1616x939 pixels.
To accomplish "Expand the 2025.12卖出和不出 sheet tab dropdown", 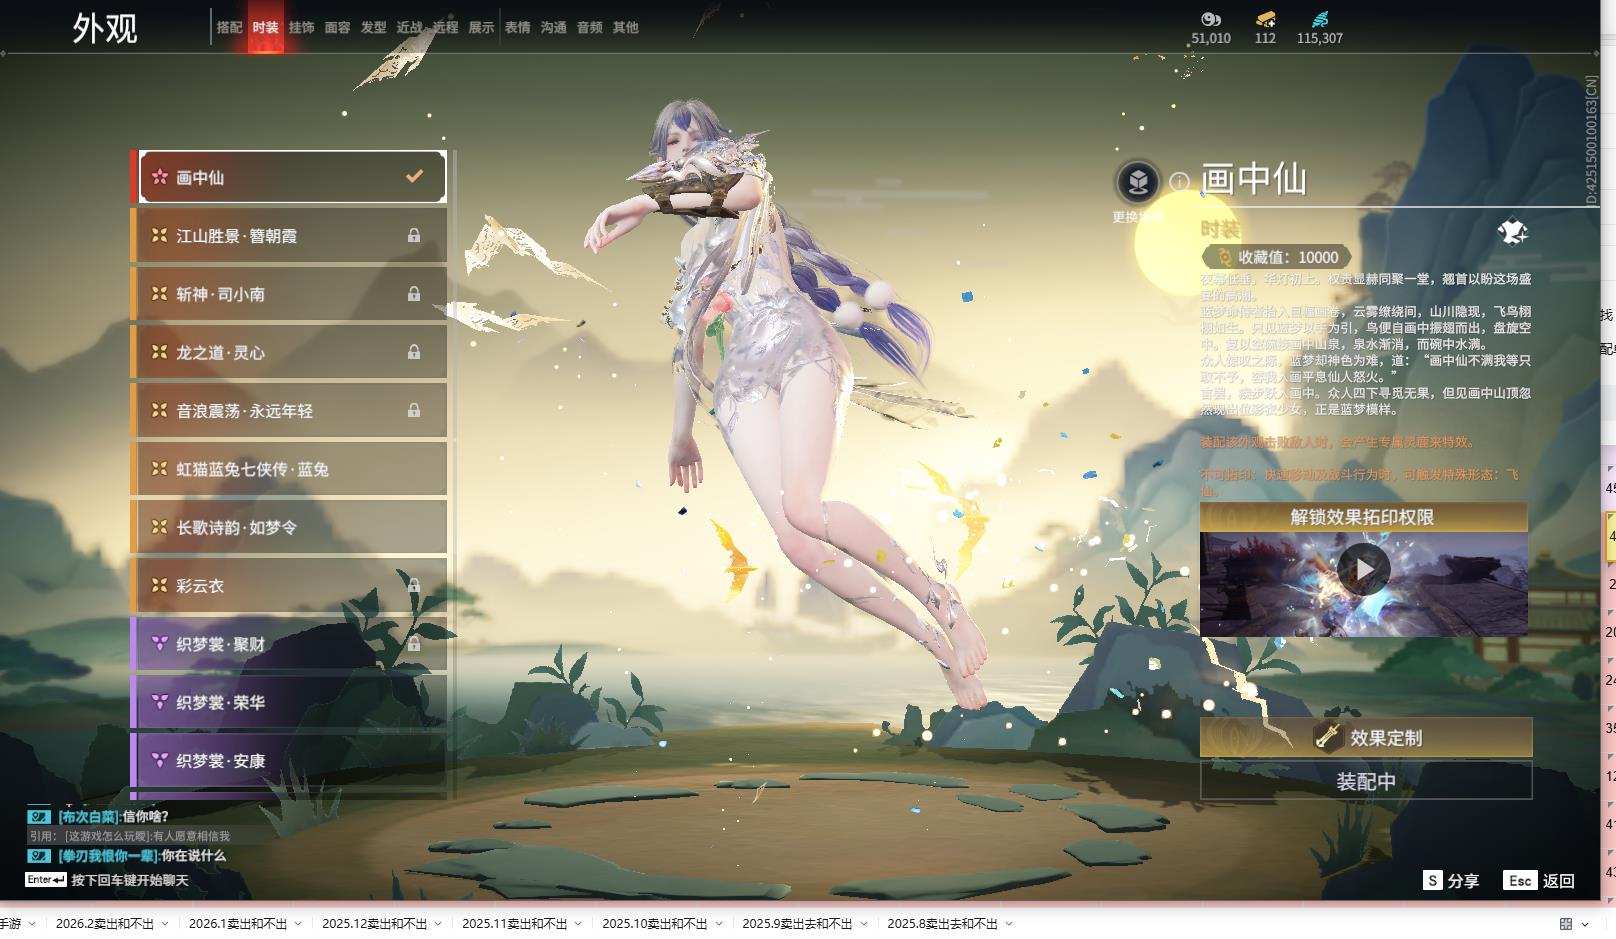I will tap(438, 924).
